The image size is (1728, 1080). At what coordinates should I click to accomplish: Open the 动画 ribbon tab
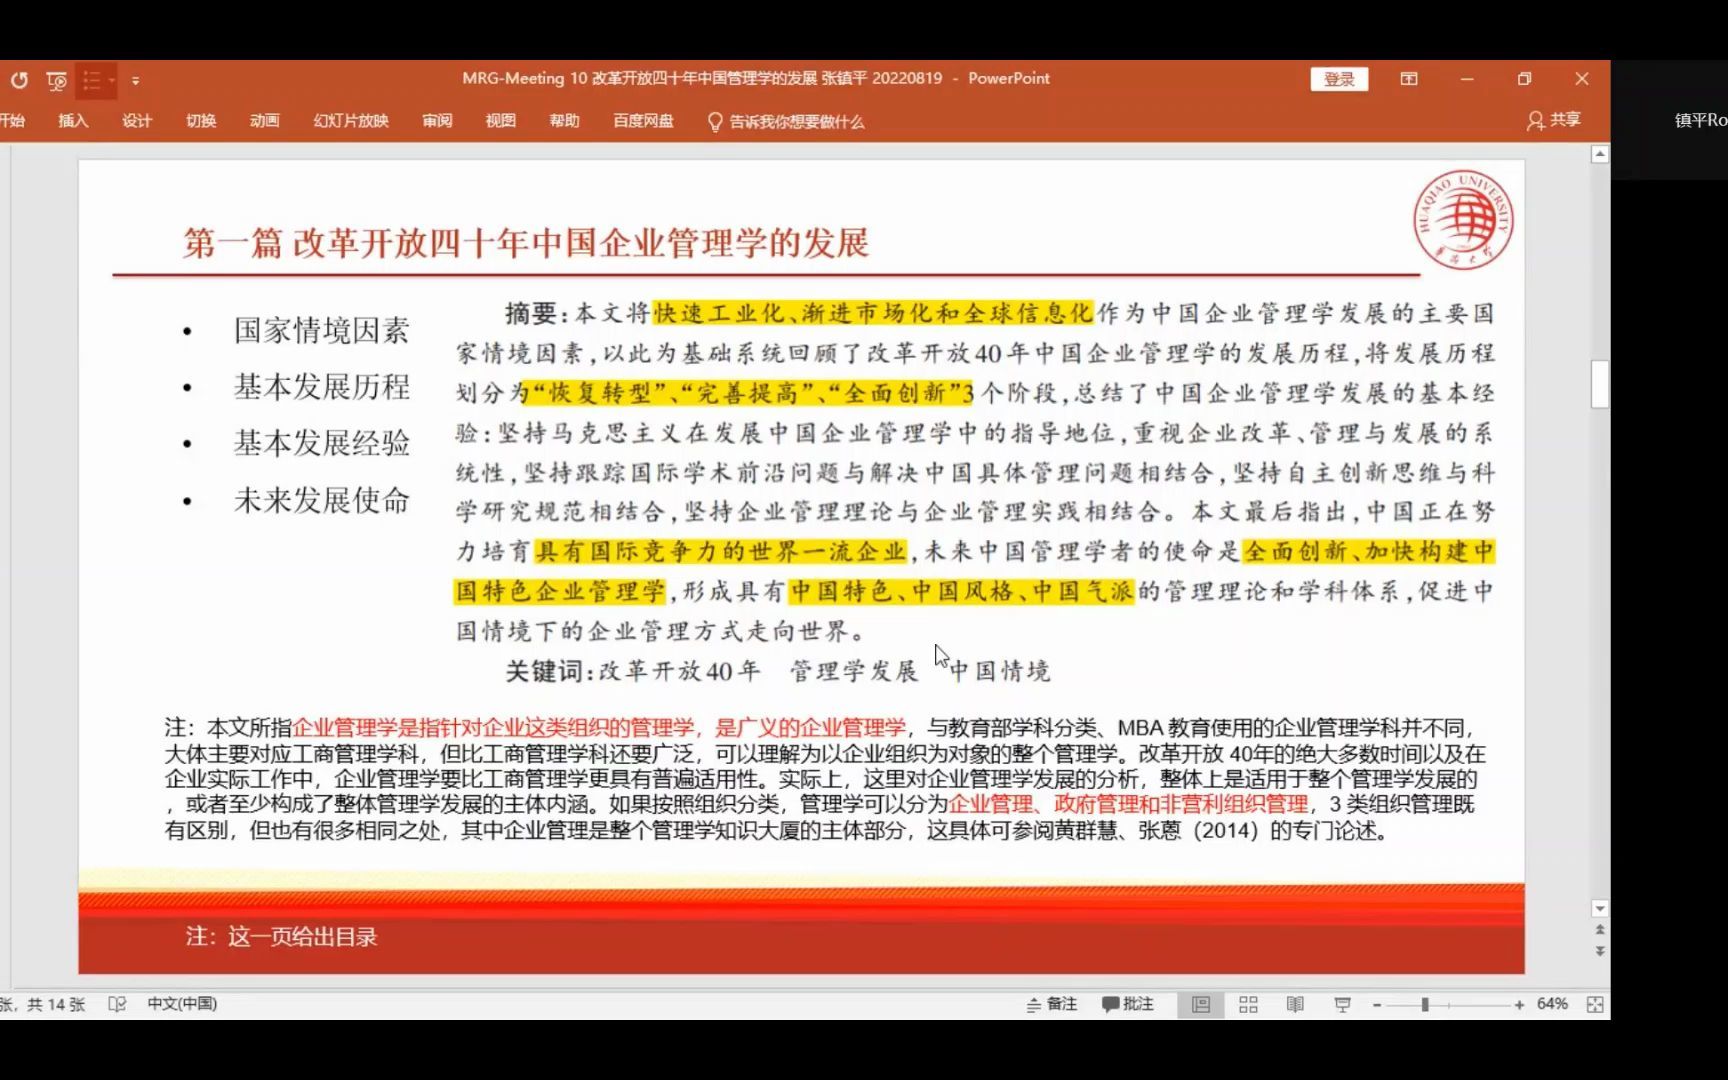click(x=265, y=121)
